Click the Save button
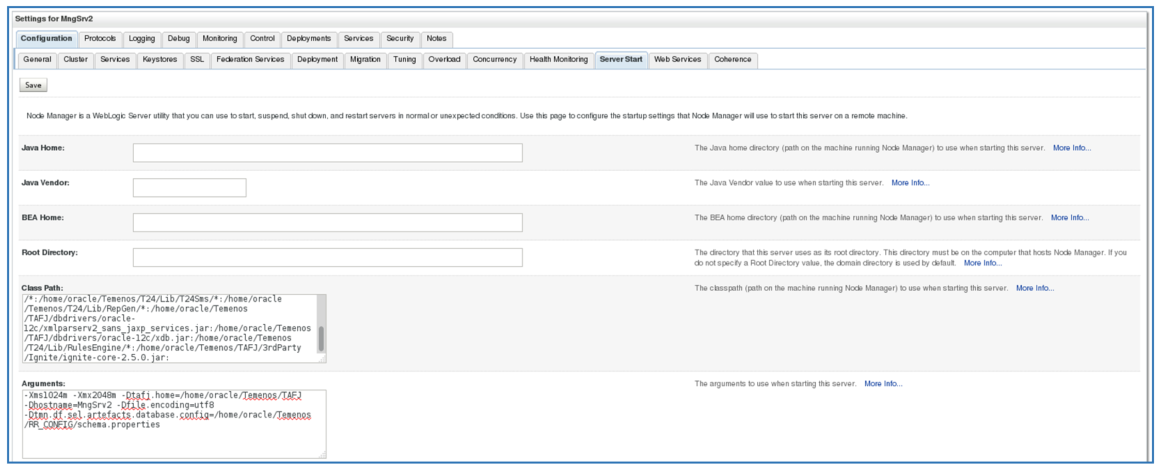The width and height of the screenshot is (1162, 469). (x=33, y=85)
